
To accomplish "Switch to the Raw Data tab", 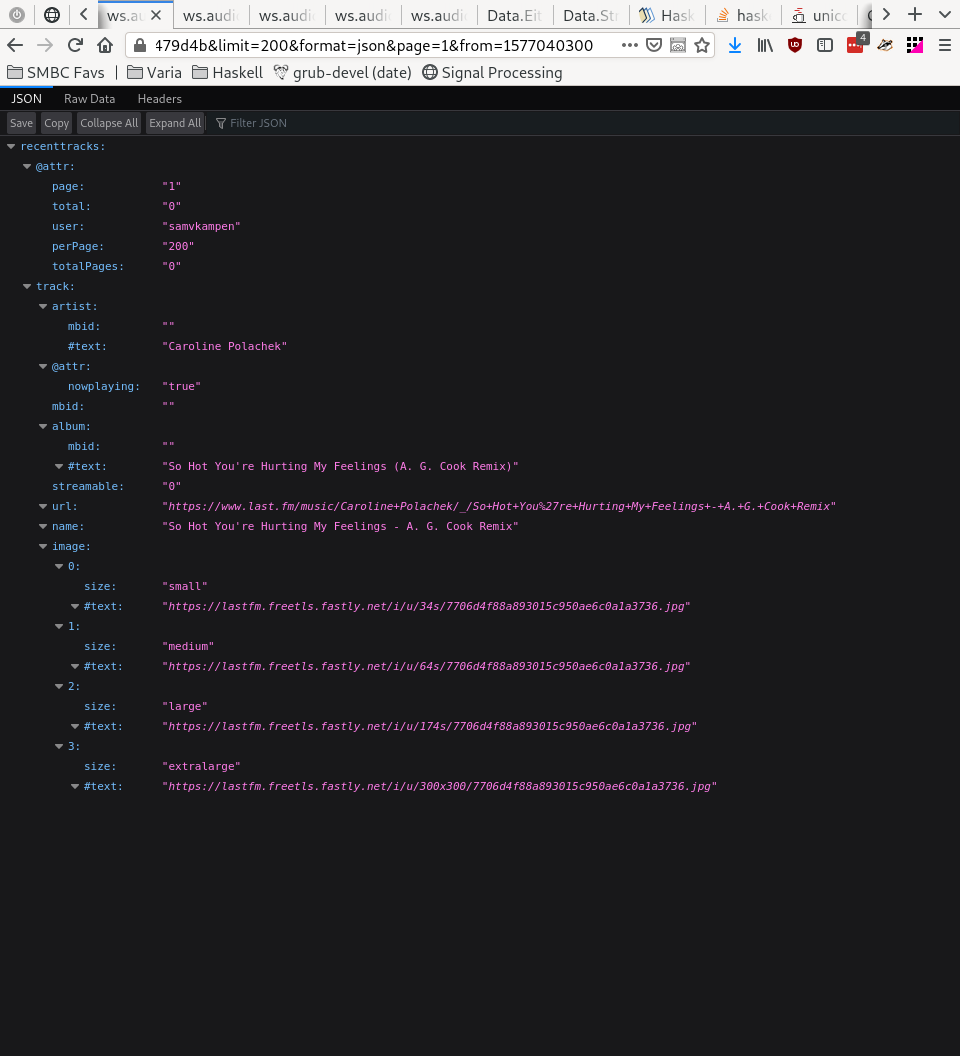I will click(x=89, y=99).
